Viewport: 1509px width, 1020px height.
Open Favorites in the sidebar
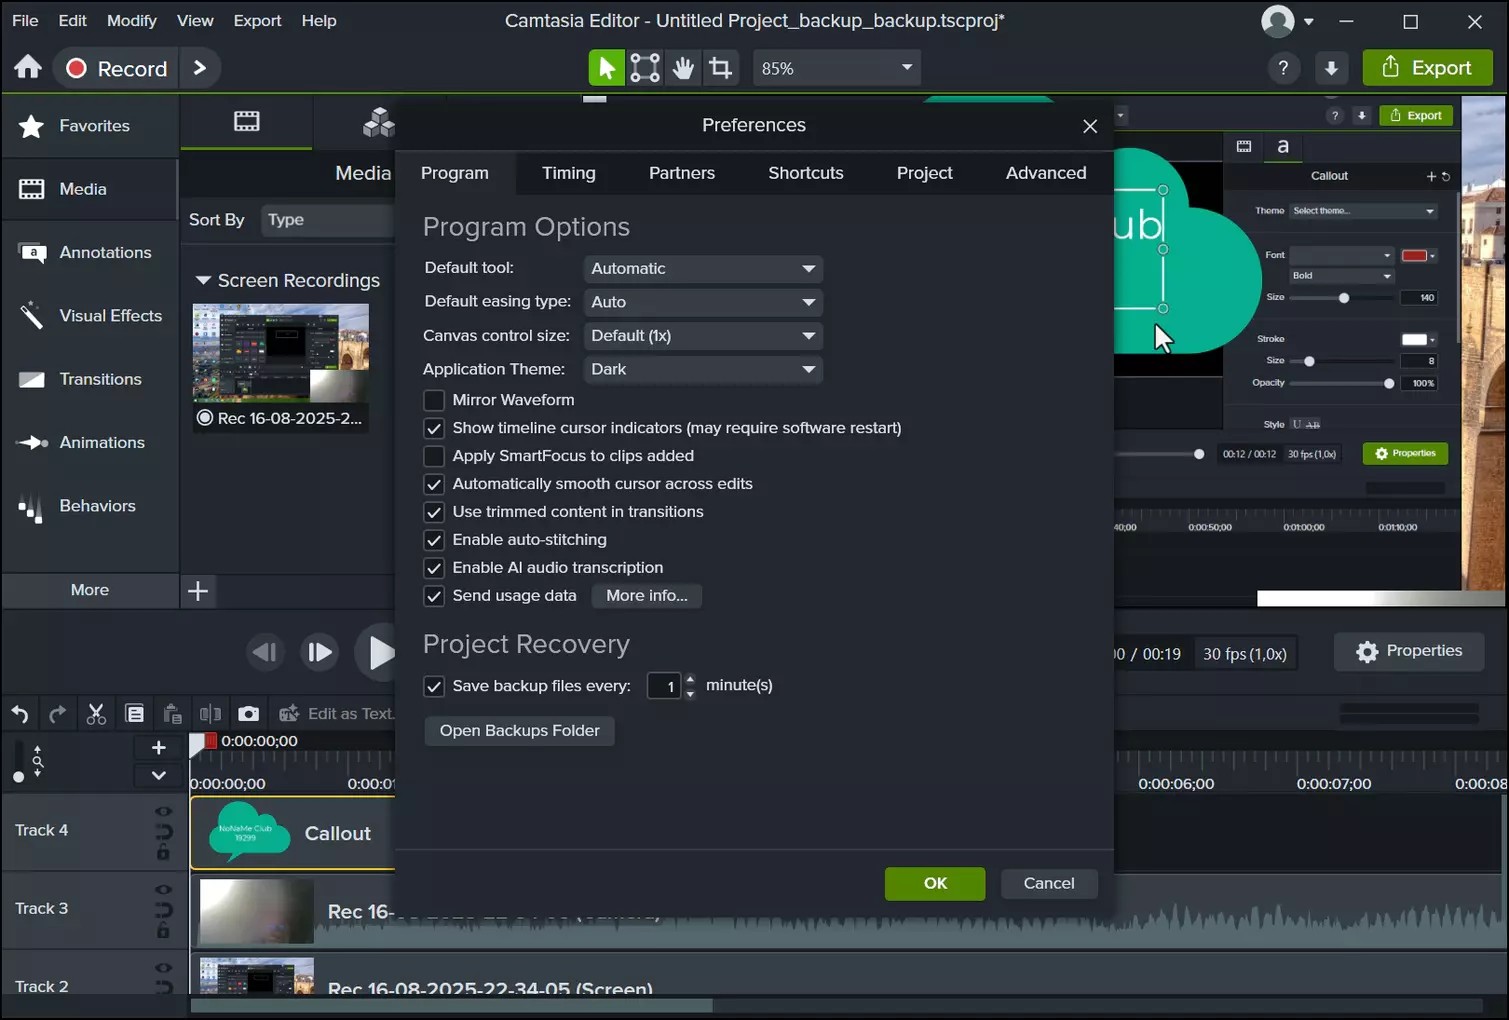(90, 126)
